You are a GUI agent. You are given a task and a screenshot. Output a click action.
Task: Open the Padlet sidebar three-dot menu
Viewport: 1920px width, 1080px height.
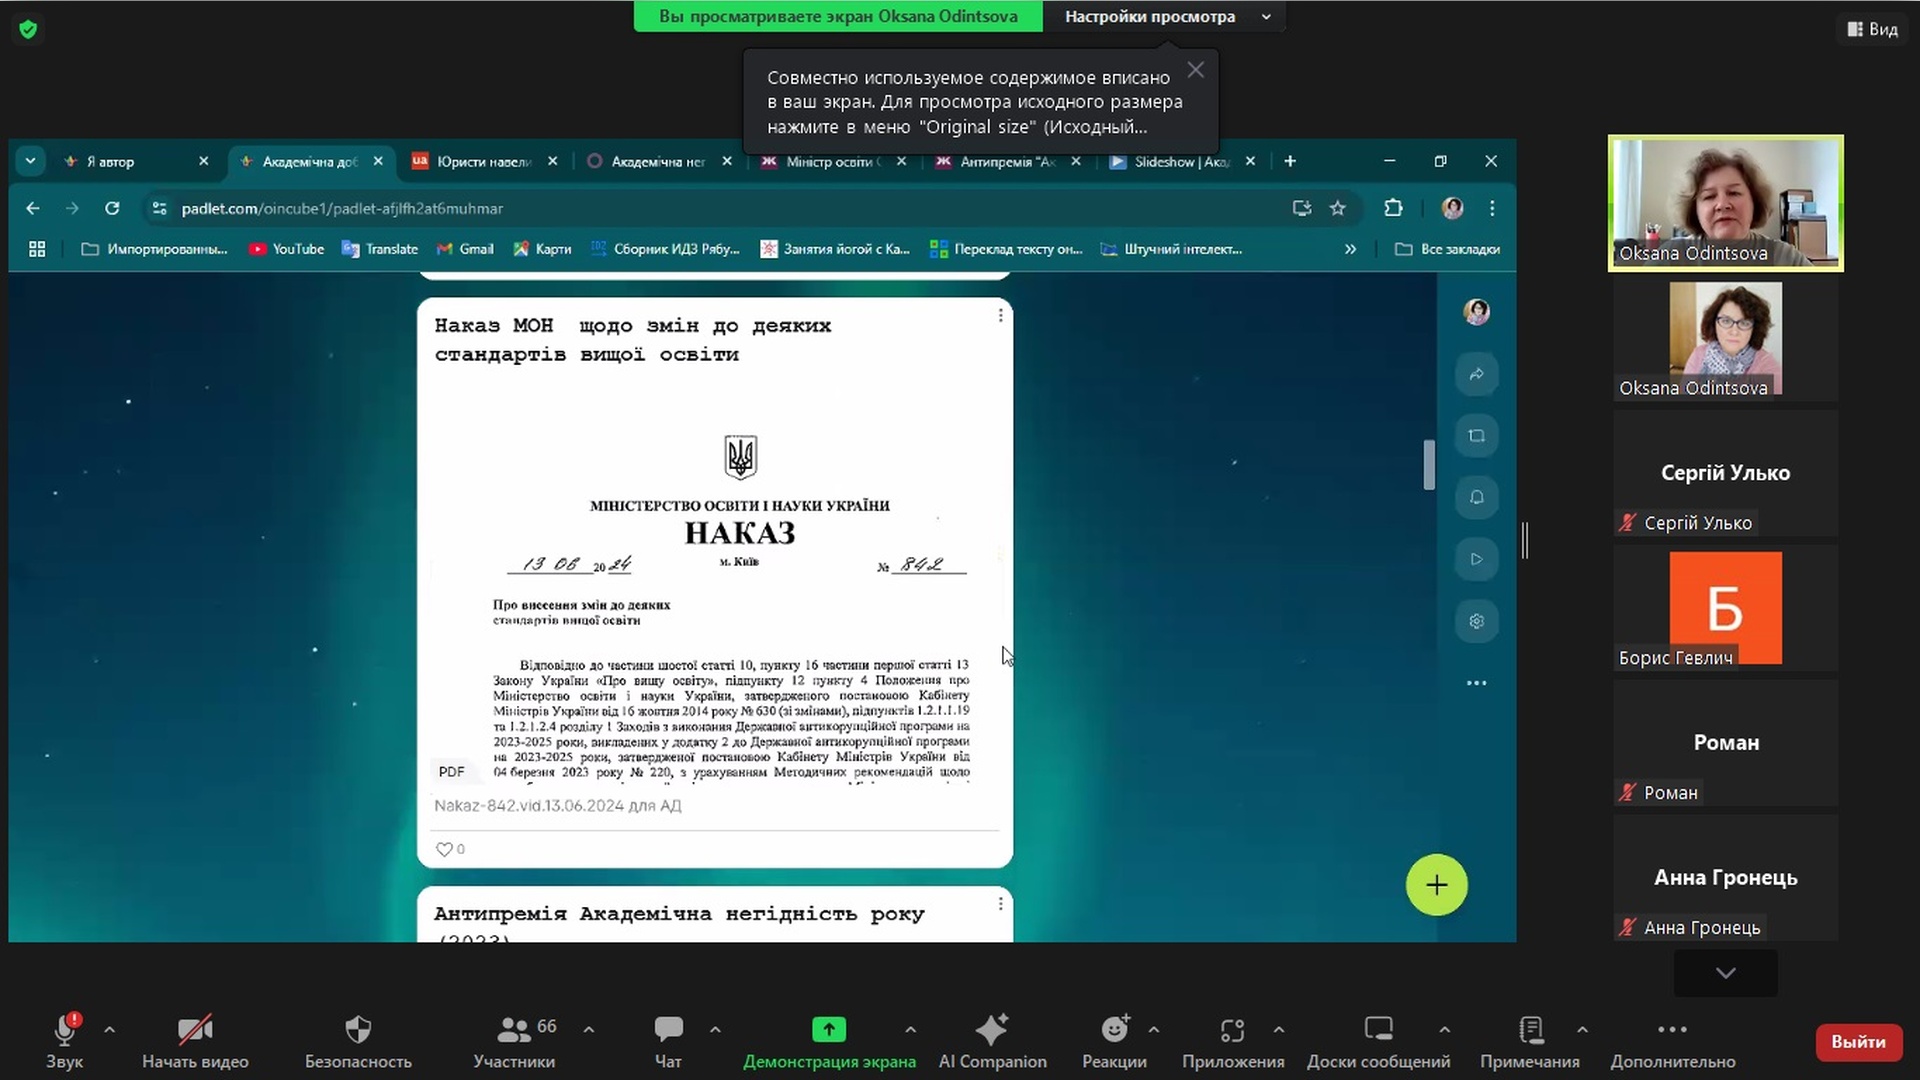coord(1476,683)
